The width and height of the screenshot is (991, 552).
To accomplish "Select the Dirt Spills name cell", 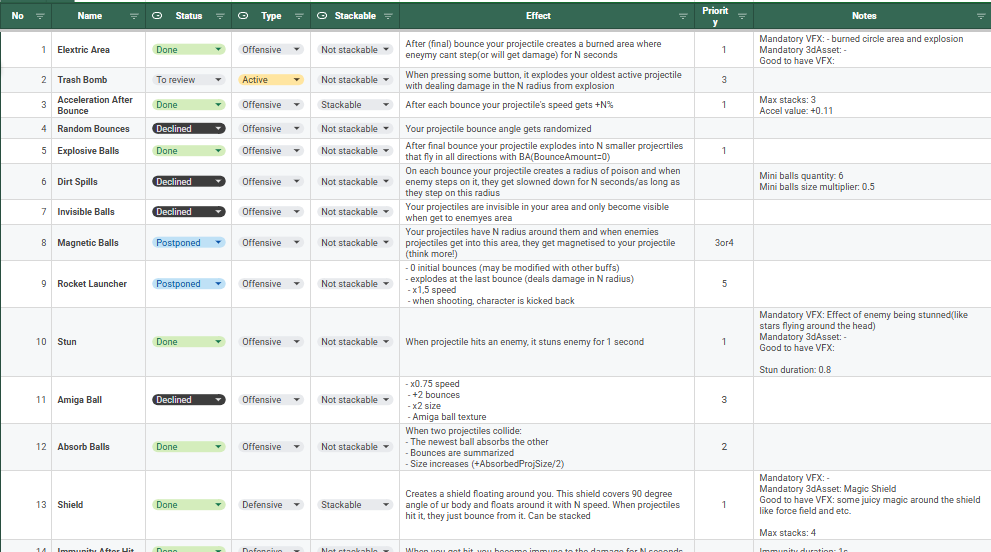I will 99,181.
